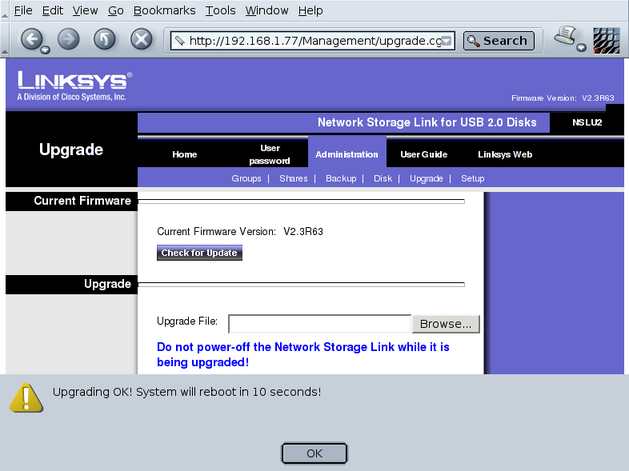
Task: Open the address bar history dropdown
Action: (x=446, y=41)
